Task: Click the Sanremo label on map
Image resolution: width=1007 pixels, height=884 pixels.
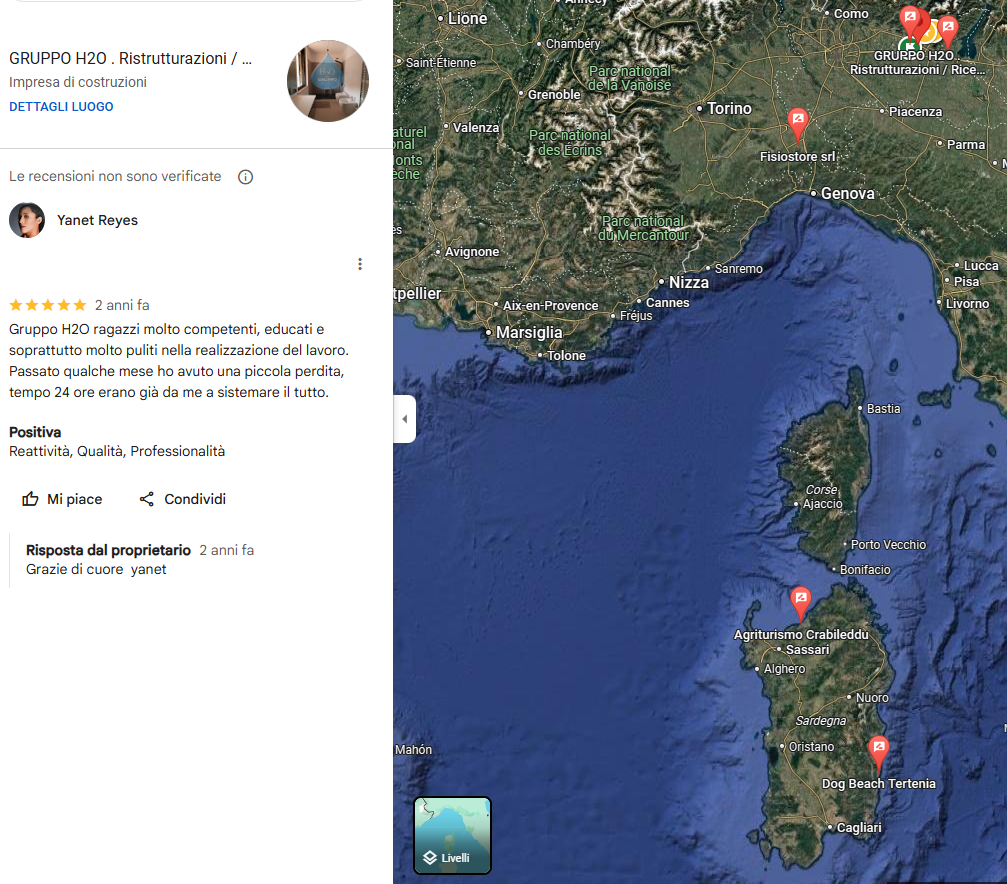Action: [x=739, y=269]
